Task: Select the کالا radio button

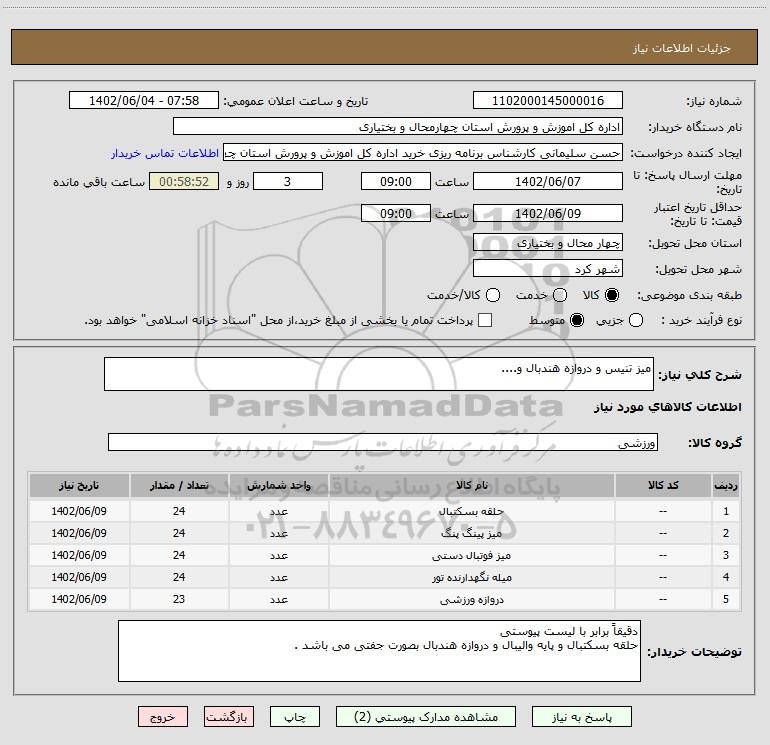Action: click(x=612, y=295)
